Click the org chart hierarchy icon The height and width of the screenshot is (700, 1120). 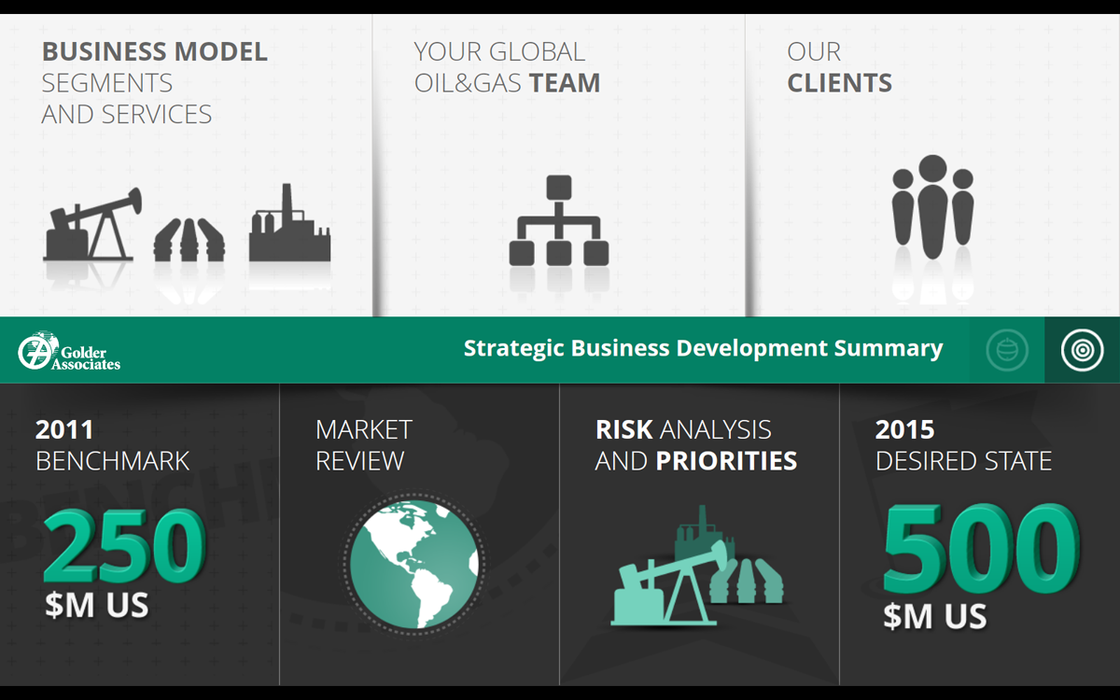pos(558,221)
